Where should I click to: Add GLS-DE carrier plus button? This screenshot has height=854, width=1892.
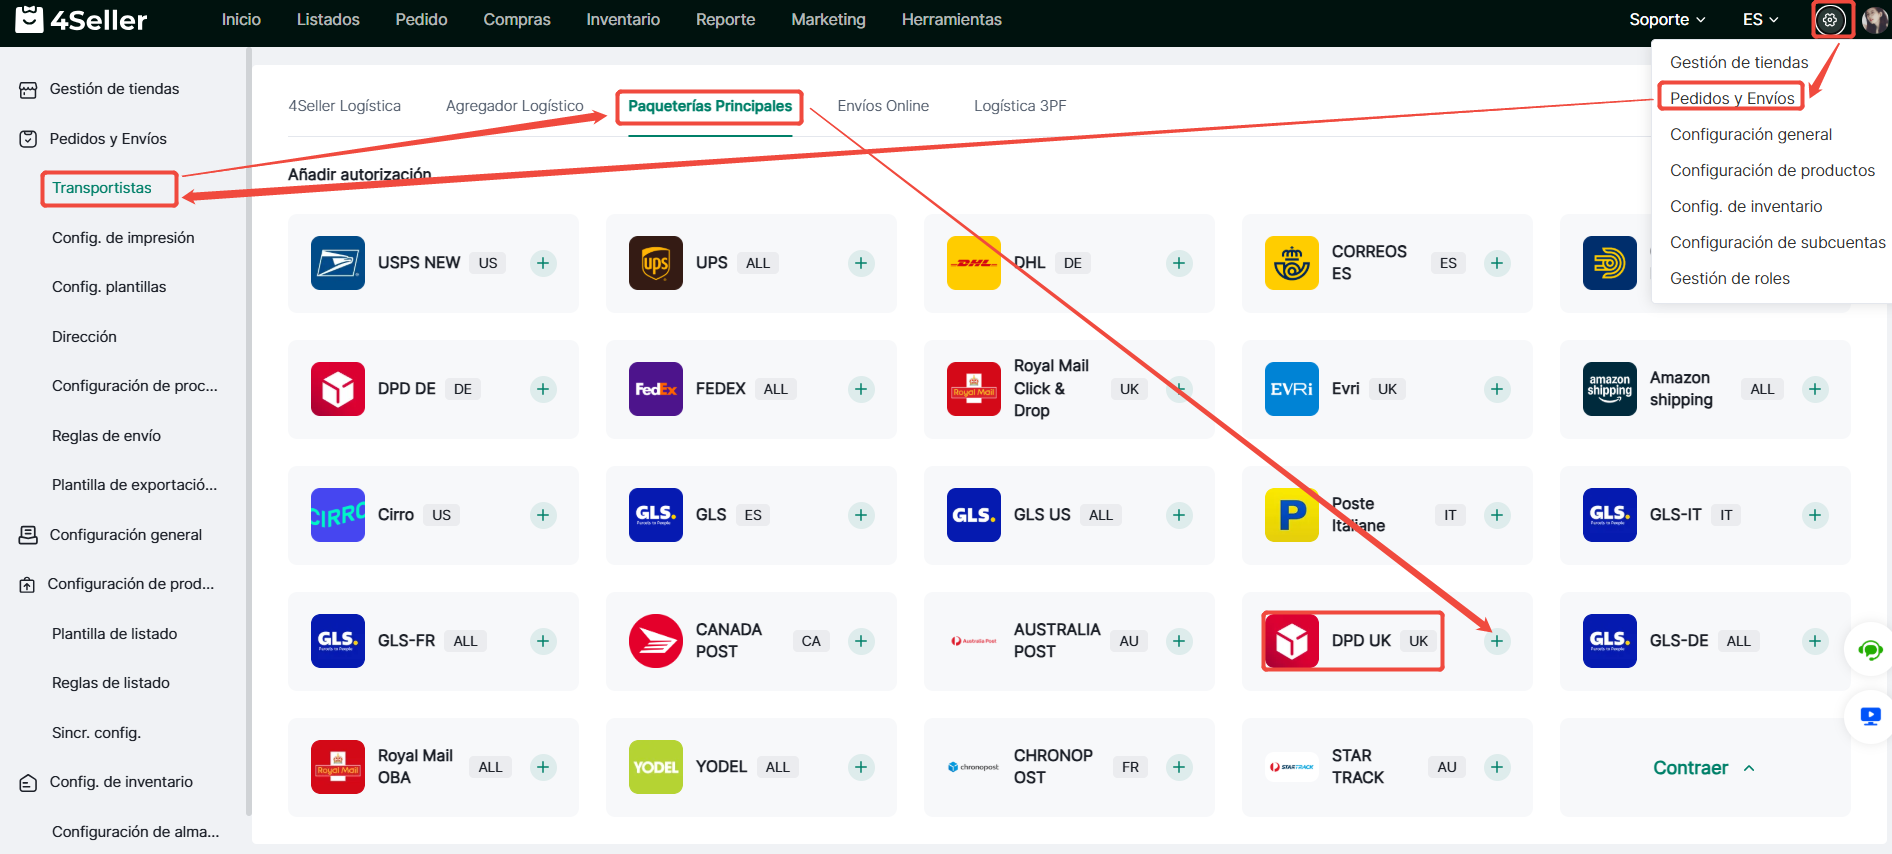1815,641
